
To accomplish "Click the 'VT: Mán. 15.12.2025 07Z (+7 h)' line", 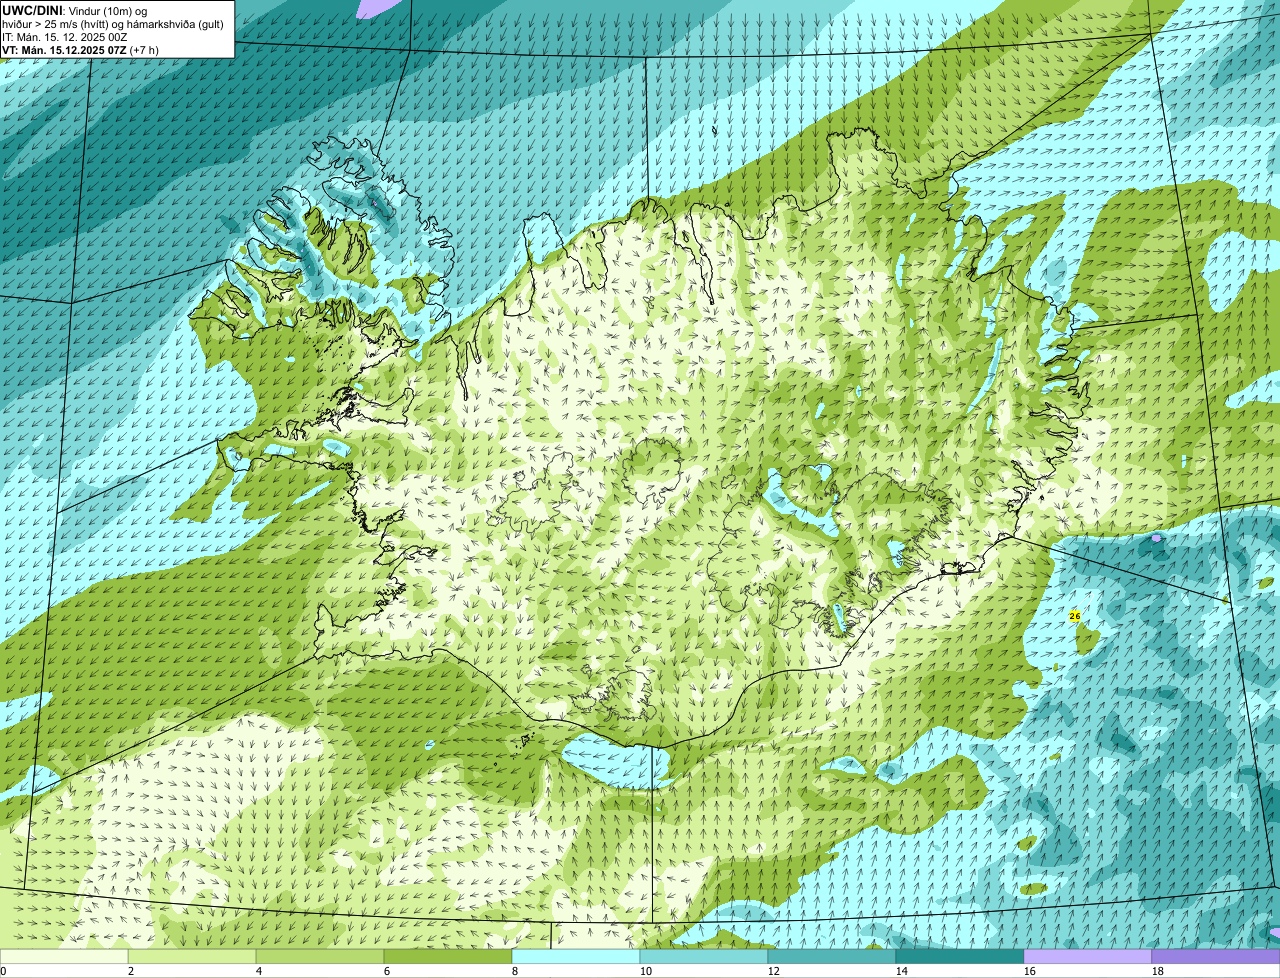I will [x=80, y=50].
